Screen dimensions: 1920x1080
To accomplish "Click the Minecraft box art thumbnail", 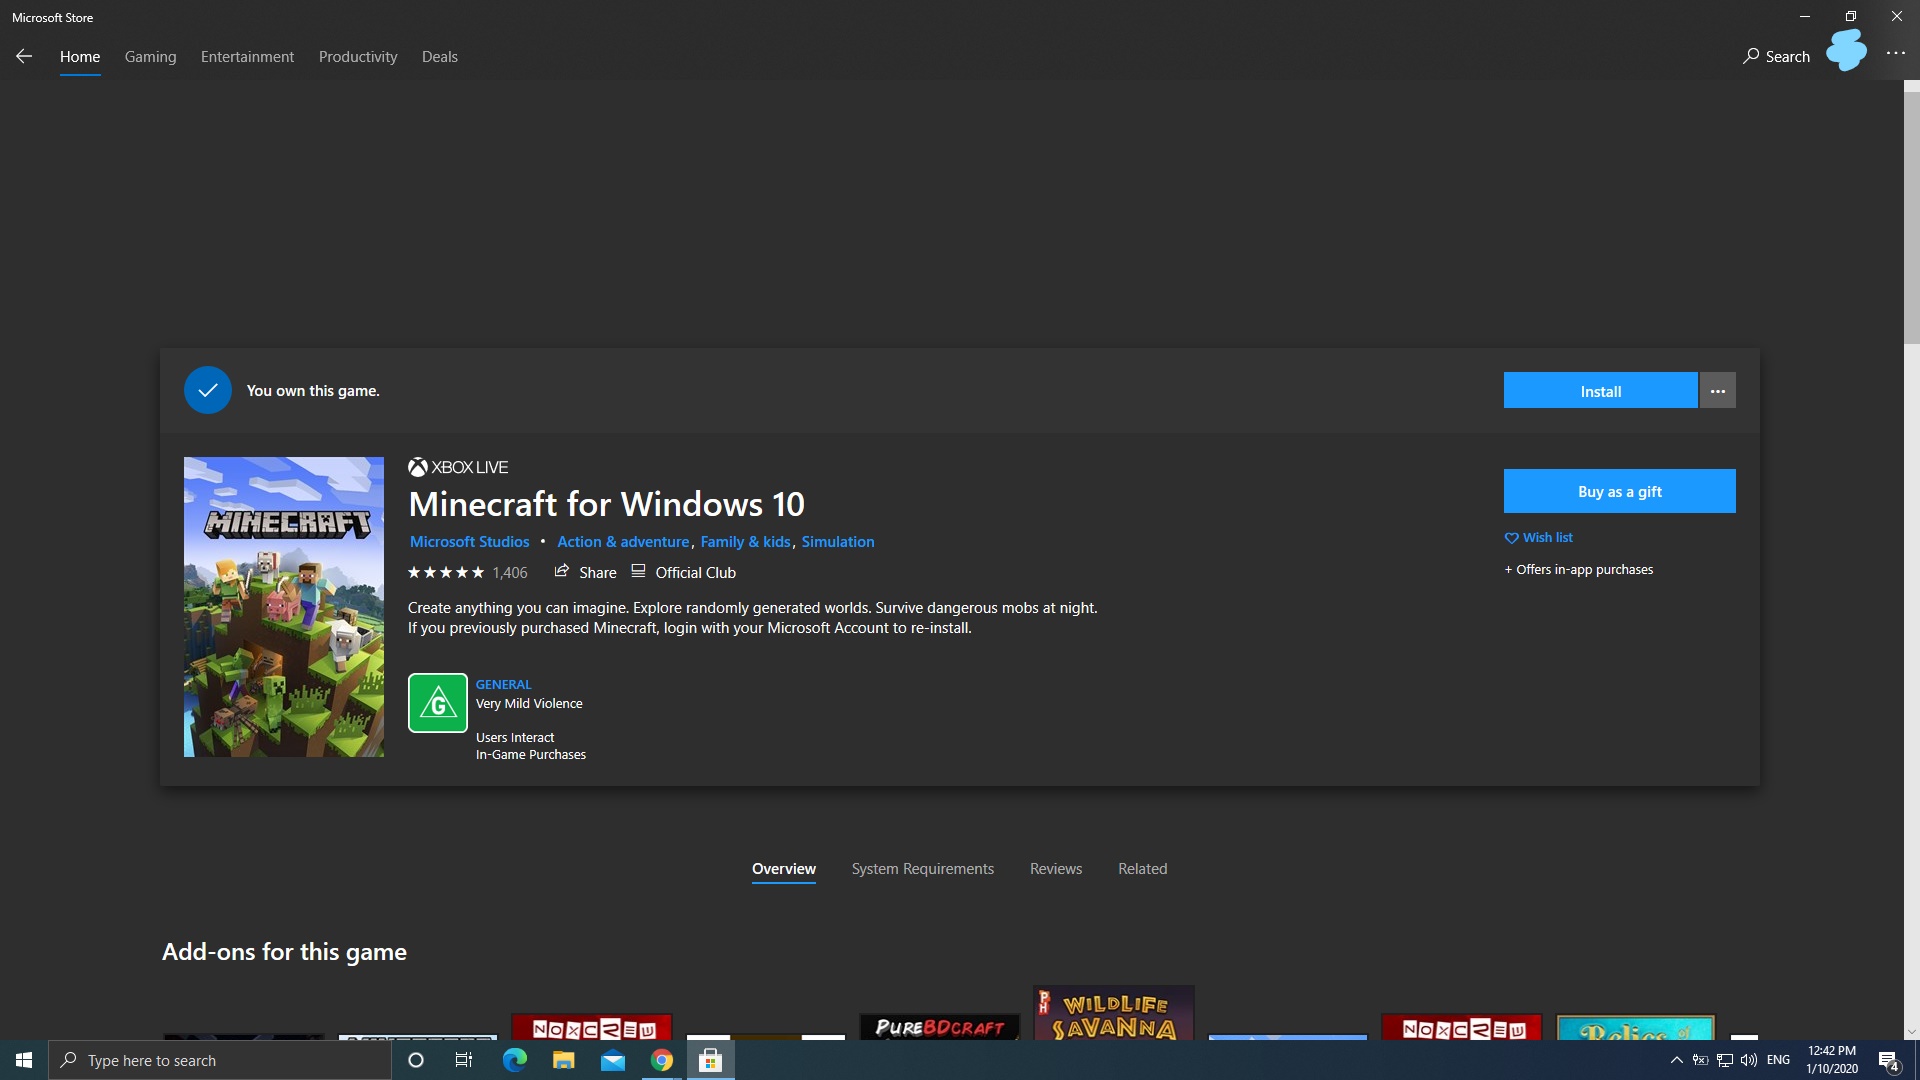I will coord(284,607).
